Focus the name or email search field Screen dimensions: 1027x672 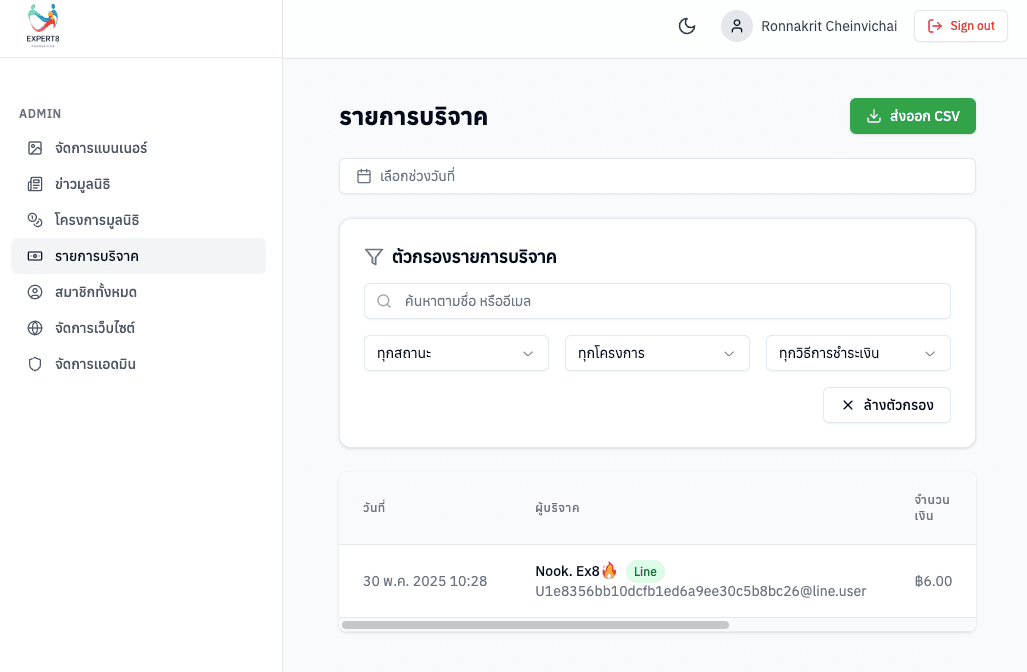[x=657, y=301]
